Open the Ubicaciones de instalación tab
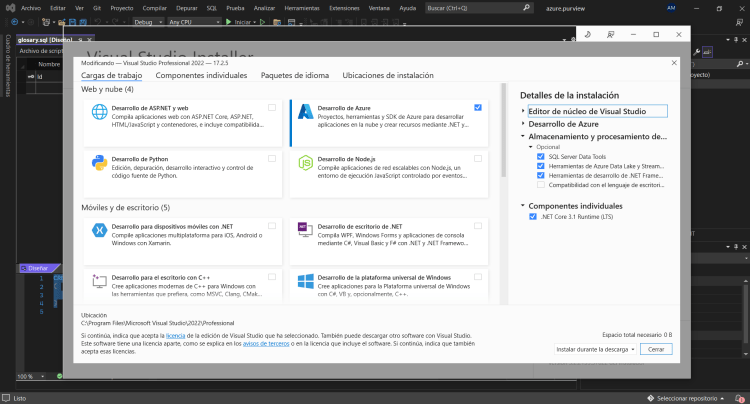This screenshot has width=750, height=404. point(388,76)
